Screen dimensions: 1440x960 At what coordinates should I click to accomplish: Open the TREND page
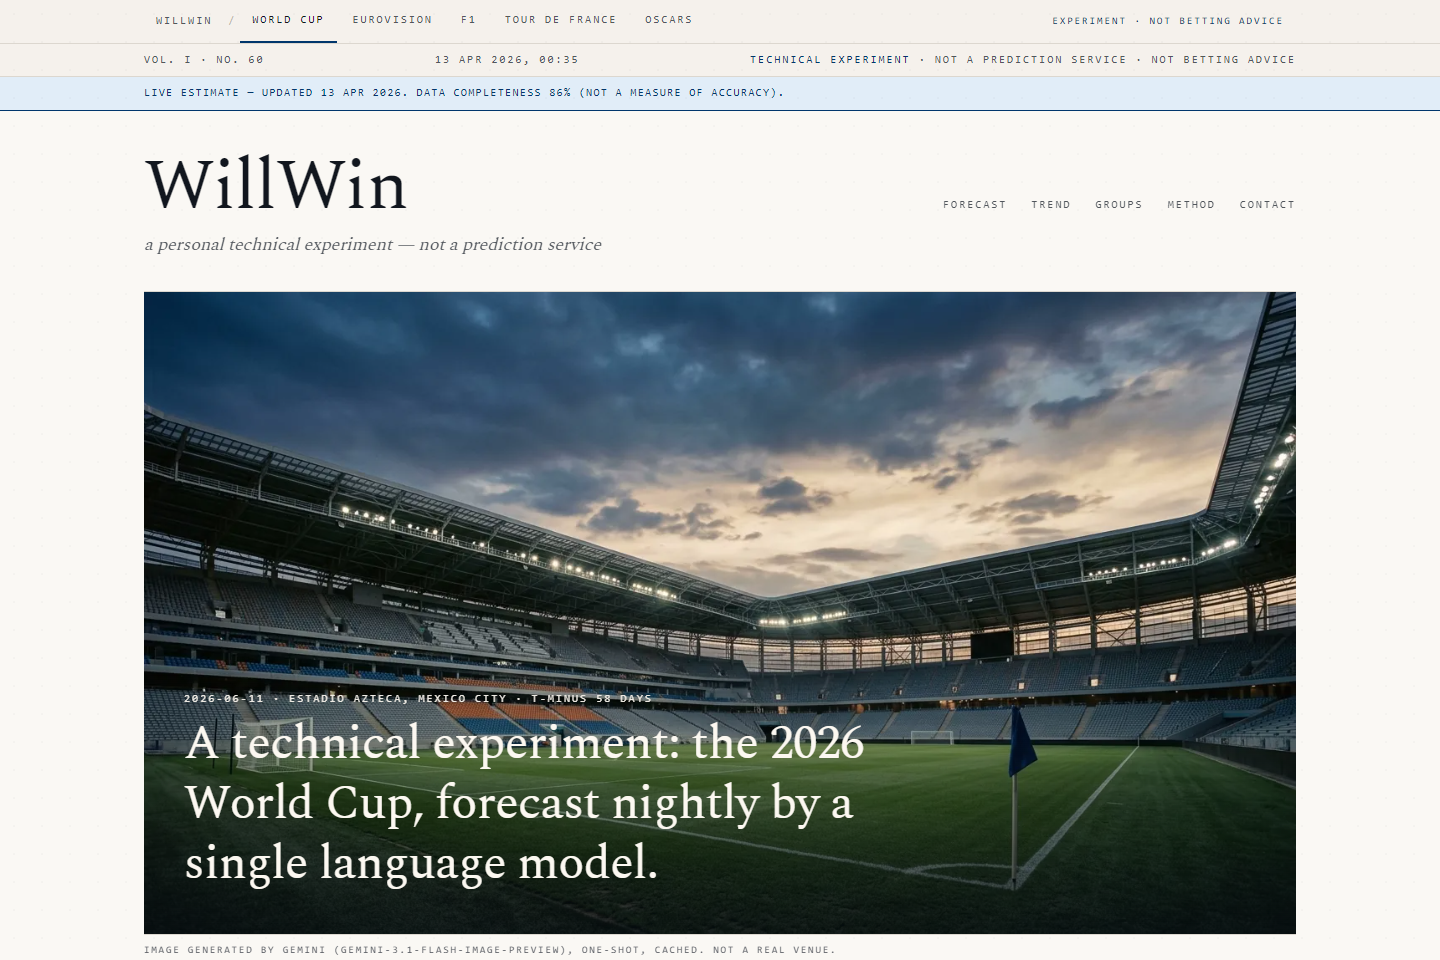tap(1051, 205)
